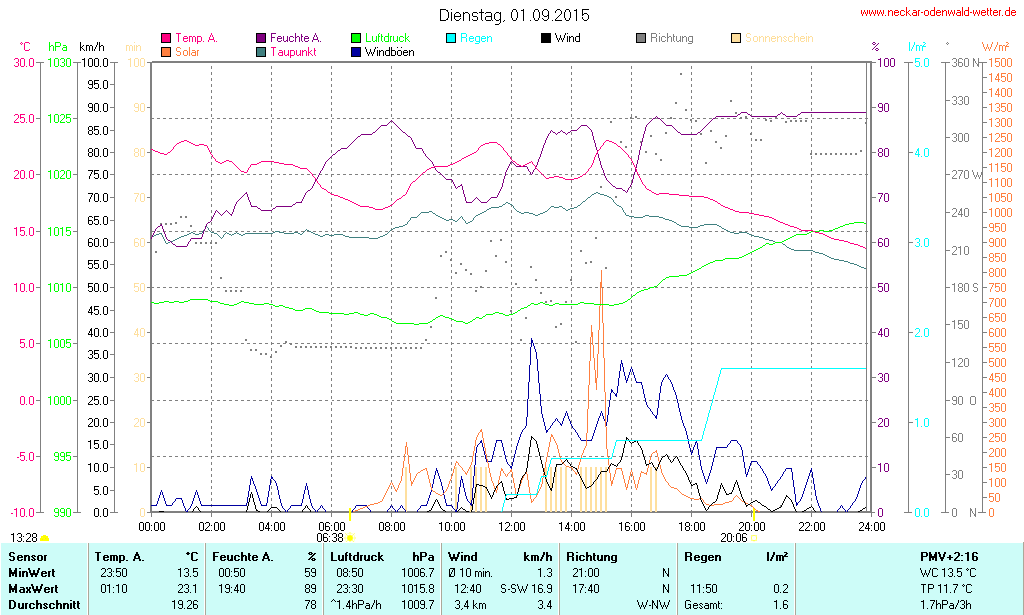Click the sunset marker at 20:06
Screen dimensions: 1024x615
[755, 537]
